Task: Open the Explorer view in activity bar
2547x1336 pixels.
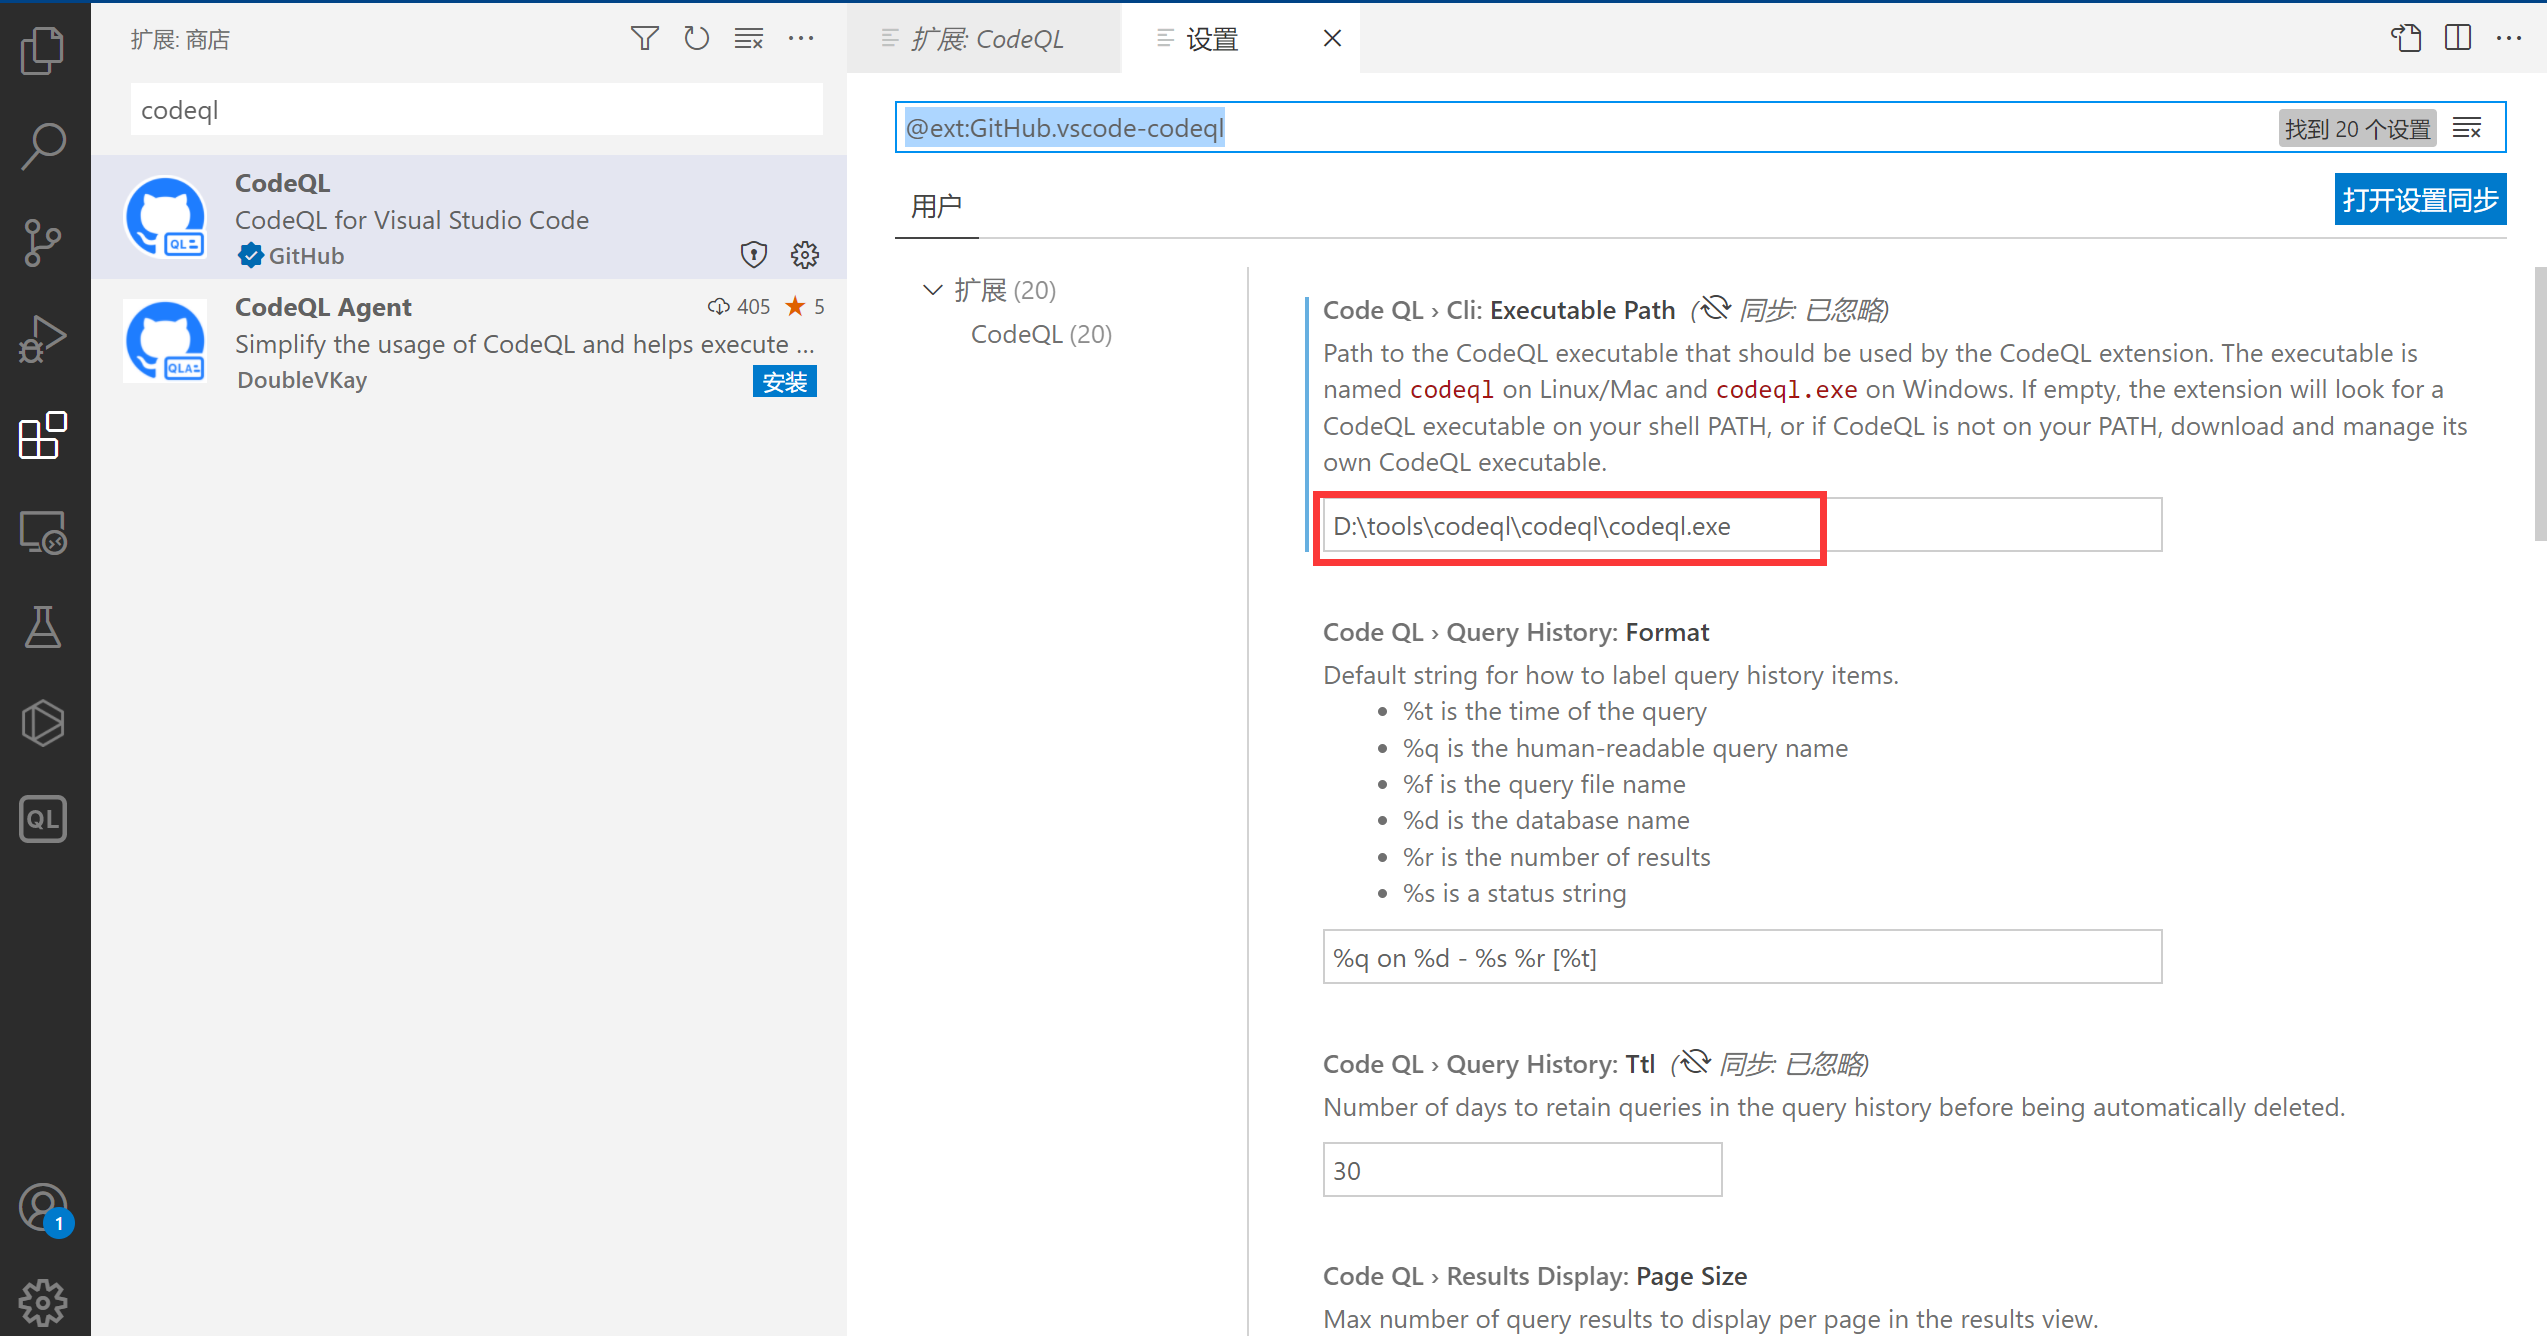Action: click(43, 50)
